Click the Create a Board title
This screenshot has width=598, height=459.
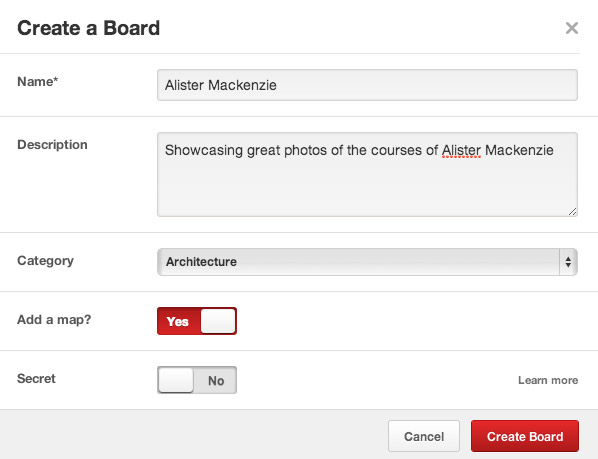88,28
